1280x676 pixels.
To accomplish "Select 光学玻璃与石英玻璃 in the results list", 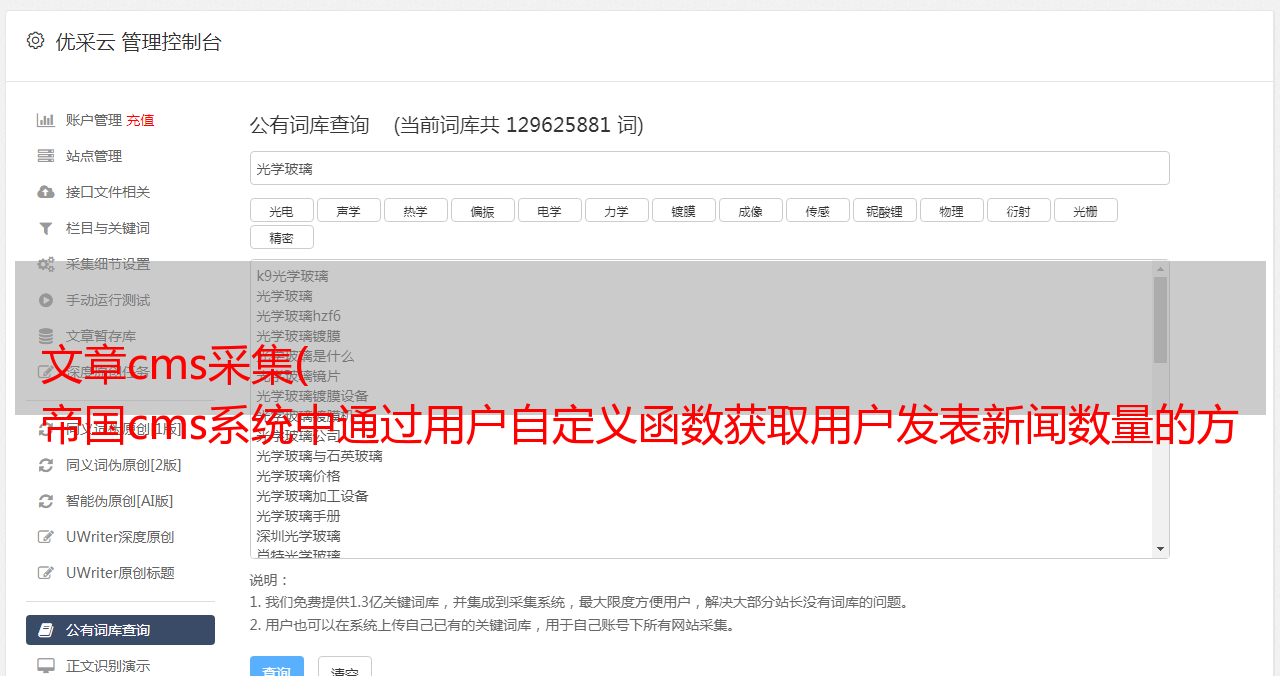I will (319, 456).
